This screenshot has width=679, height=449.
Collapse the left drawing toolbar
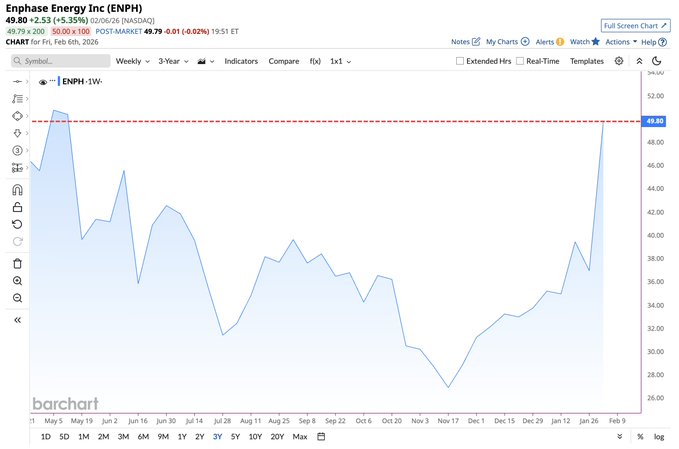click(17, 320)
